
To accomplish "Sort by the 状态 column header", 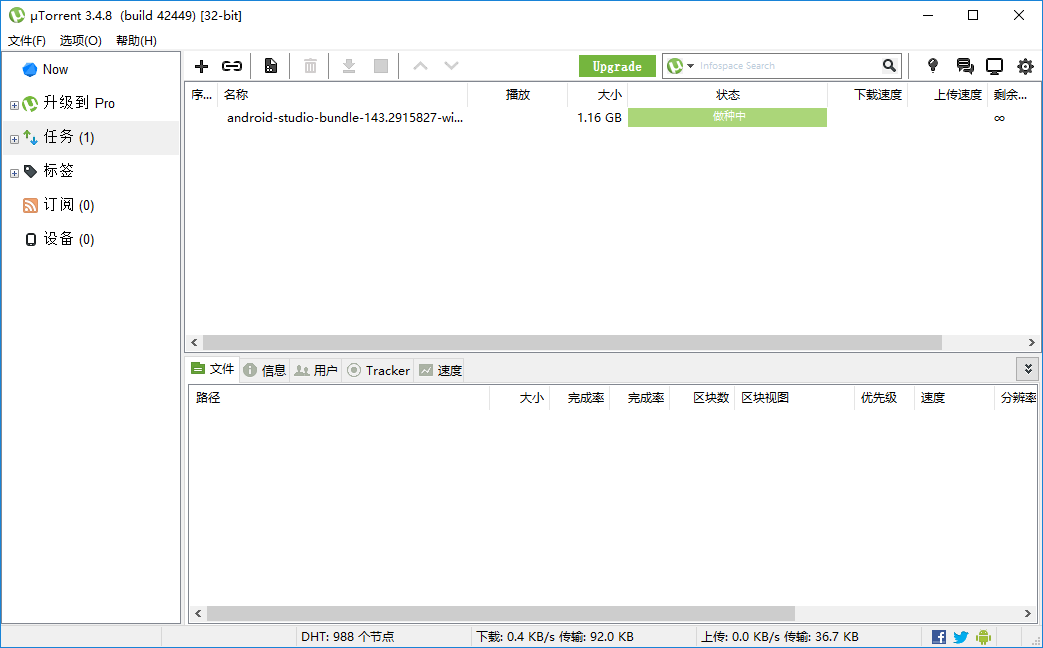I will [x=727, y=94].
